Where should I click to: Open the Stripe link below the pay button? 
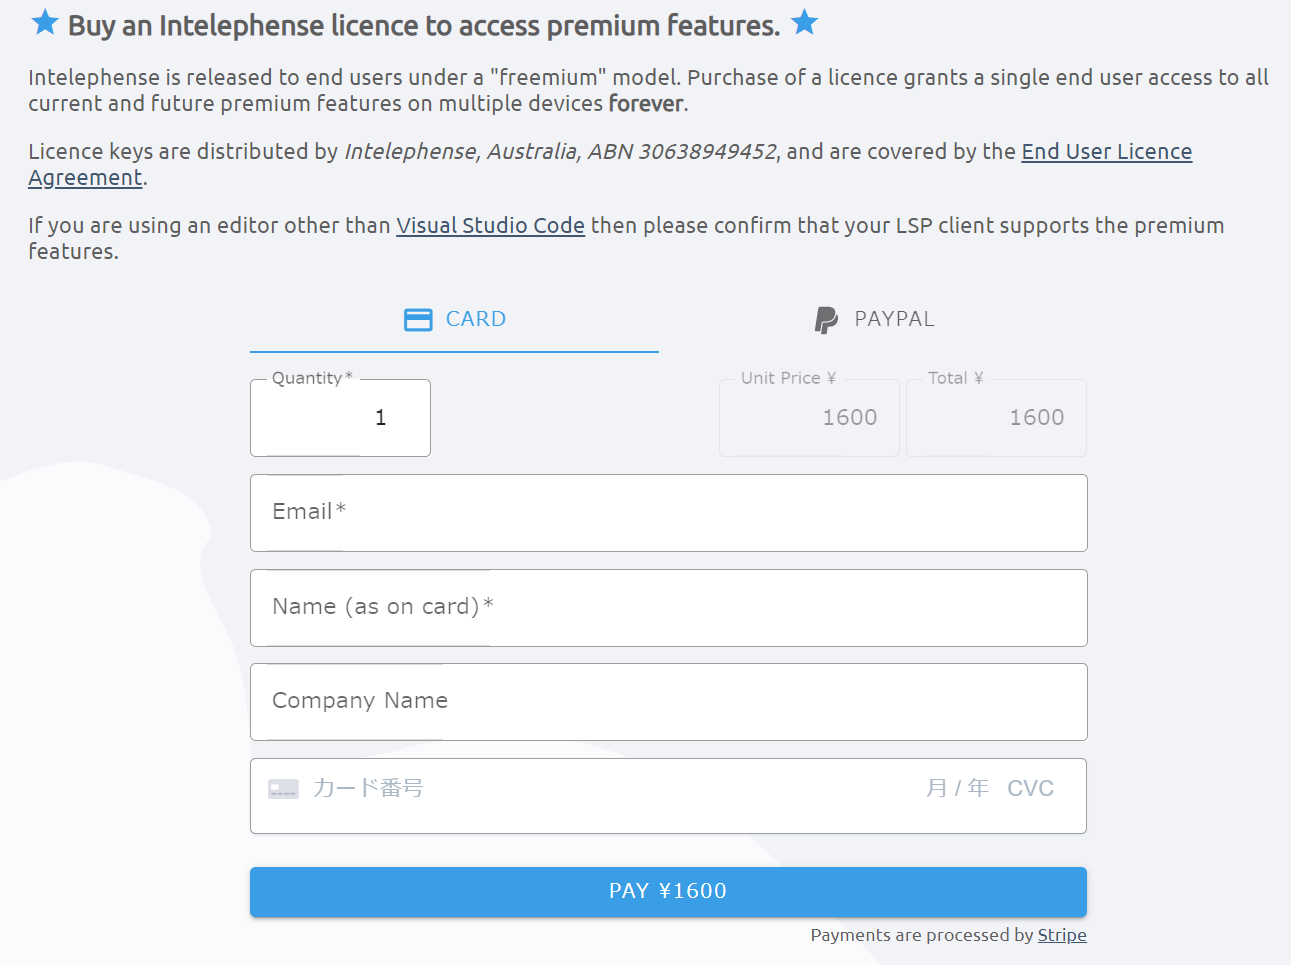(x=1062, y=935)
